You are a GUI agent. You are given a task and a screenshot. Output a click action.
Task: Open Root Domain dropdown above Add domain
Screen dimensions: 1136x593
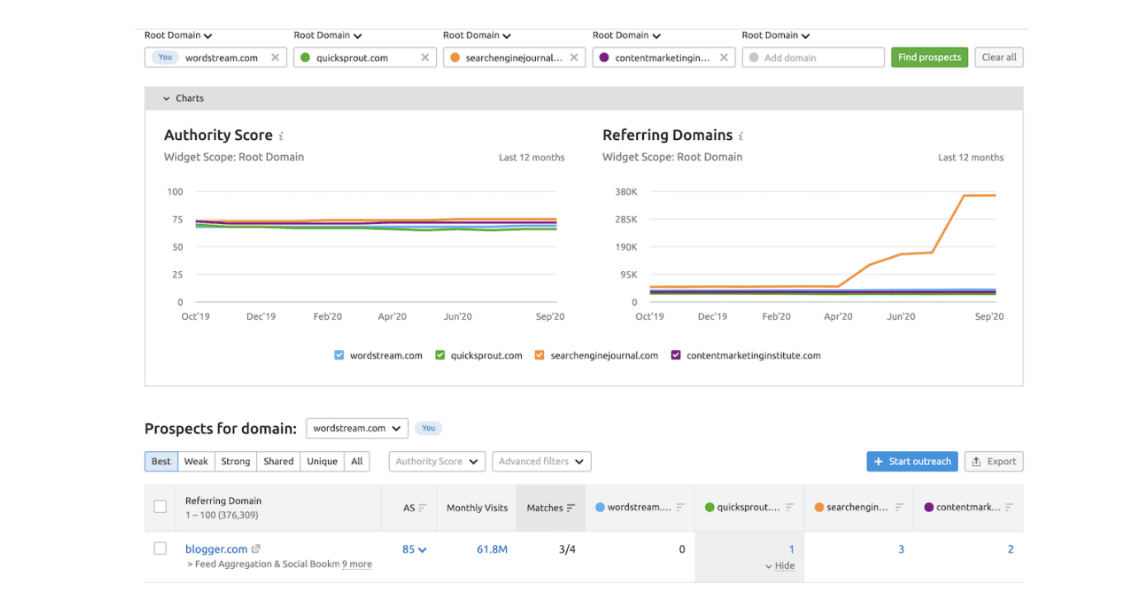pyautogui.click(x=775, y=35)
